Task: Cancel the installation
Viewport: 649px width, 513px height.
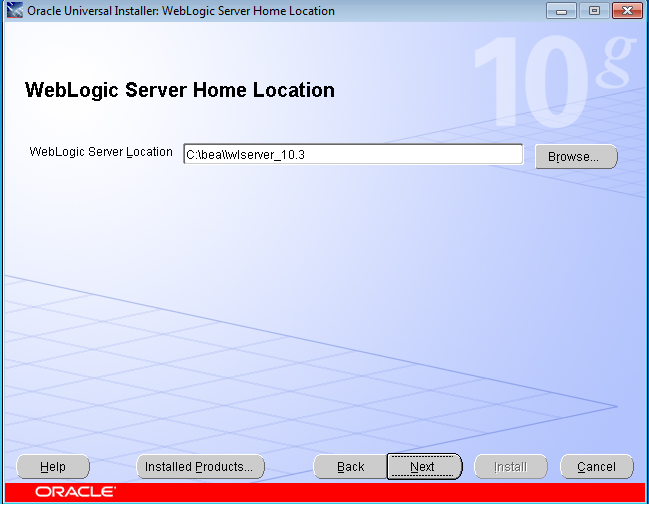Action: tap(596, 467)
